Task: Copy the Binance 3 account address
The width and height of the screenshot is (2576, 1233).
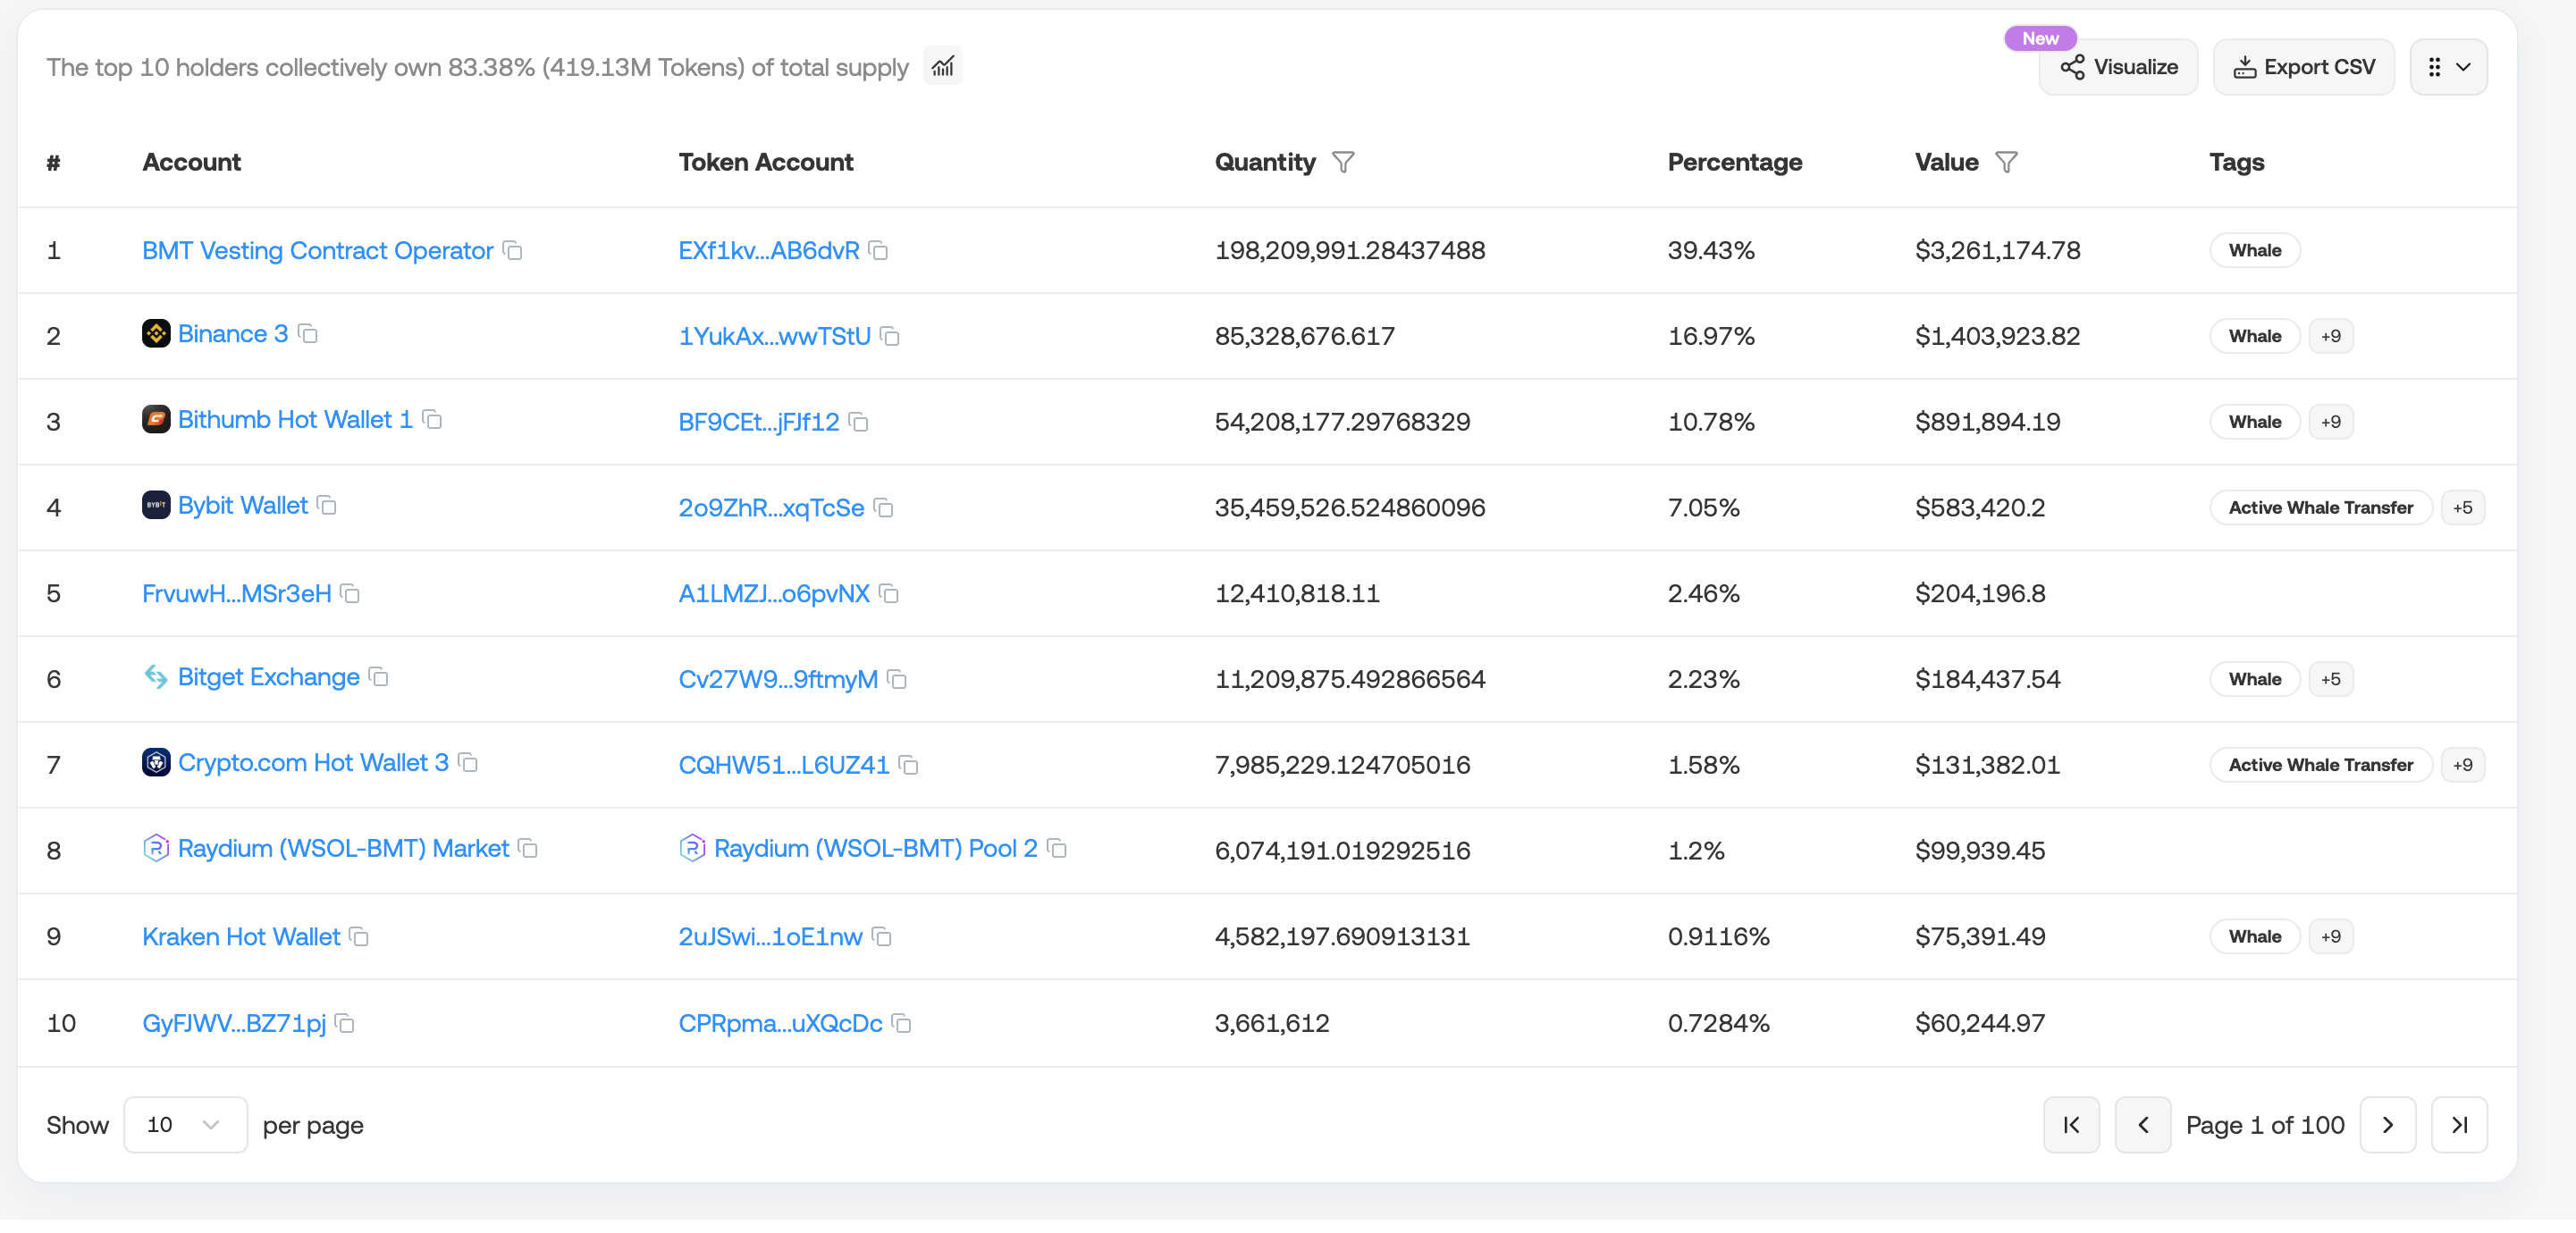Action: pyautogui.click(x=308, y=334)
